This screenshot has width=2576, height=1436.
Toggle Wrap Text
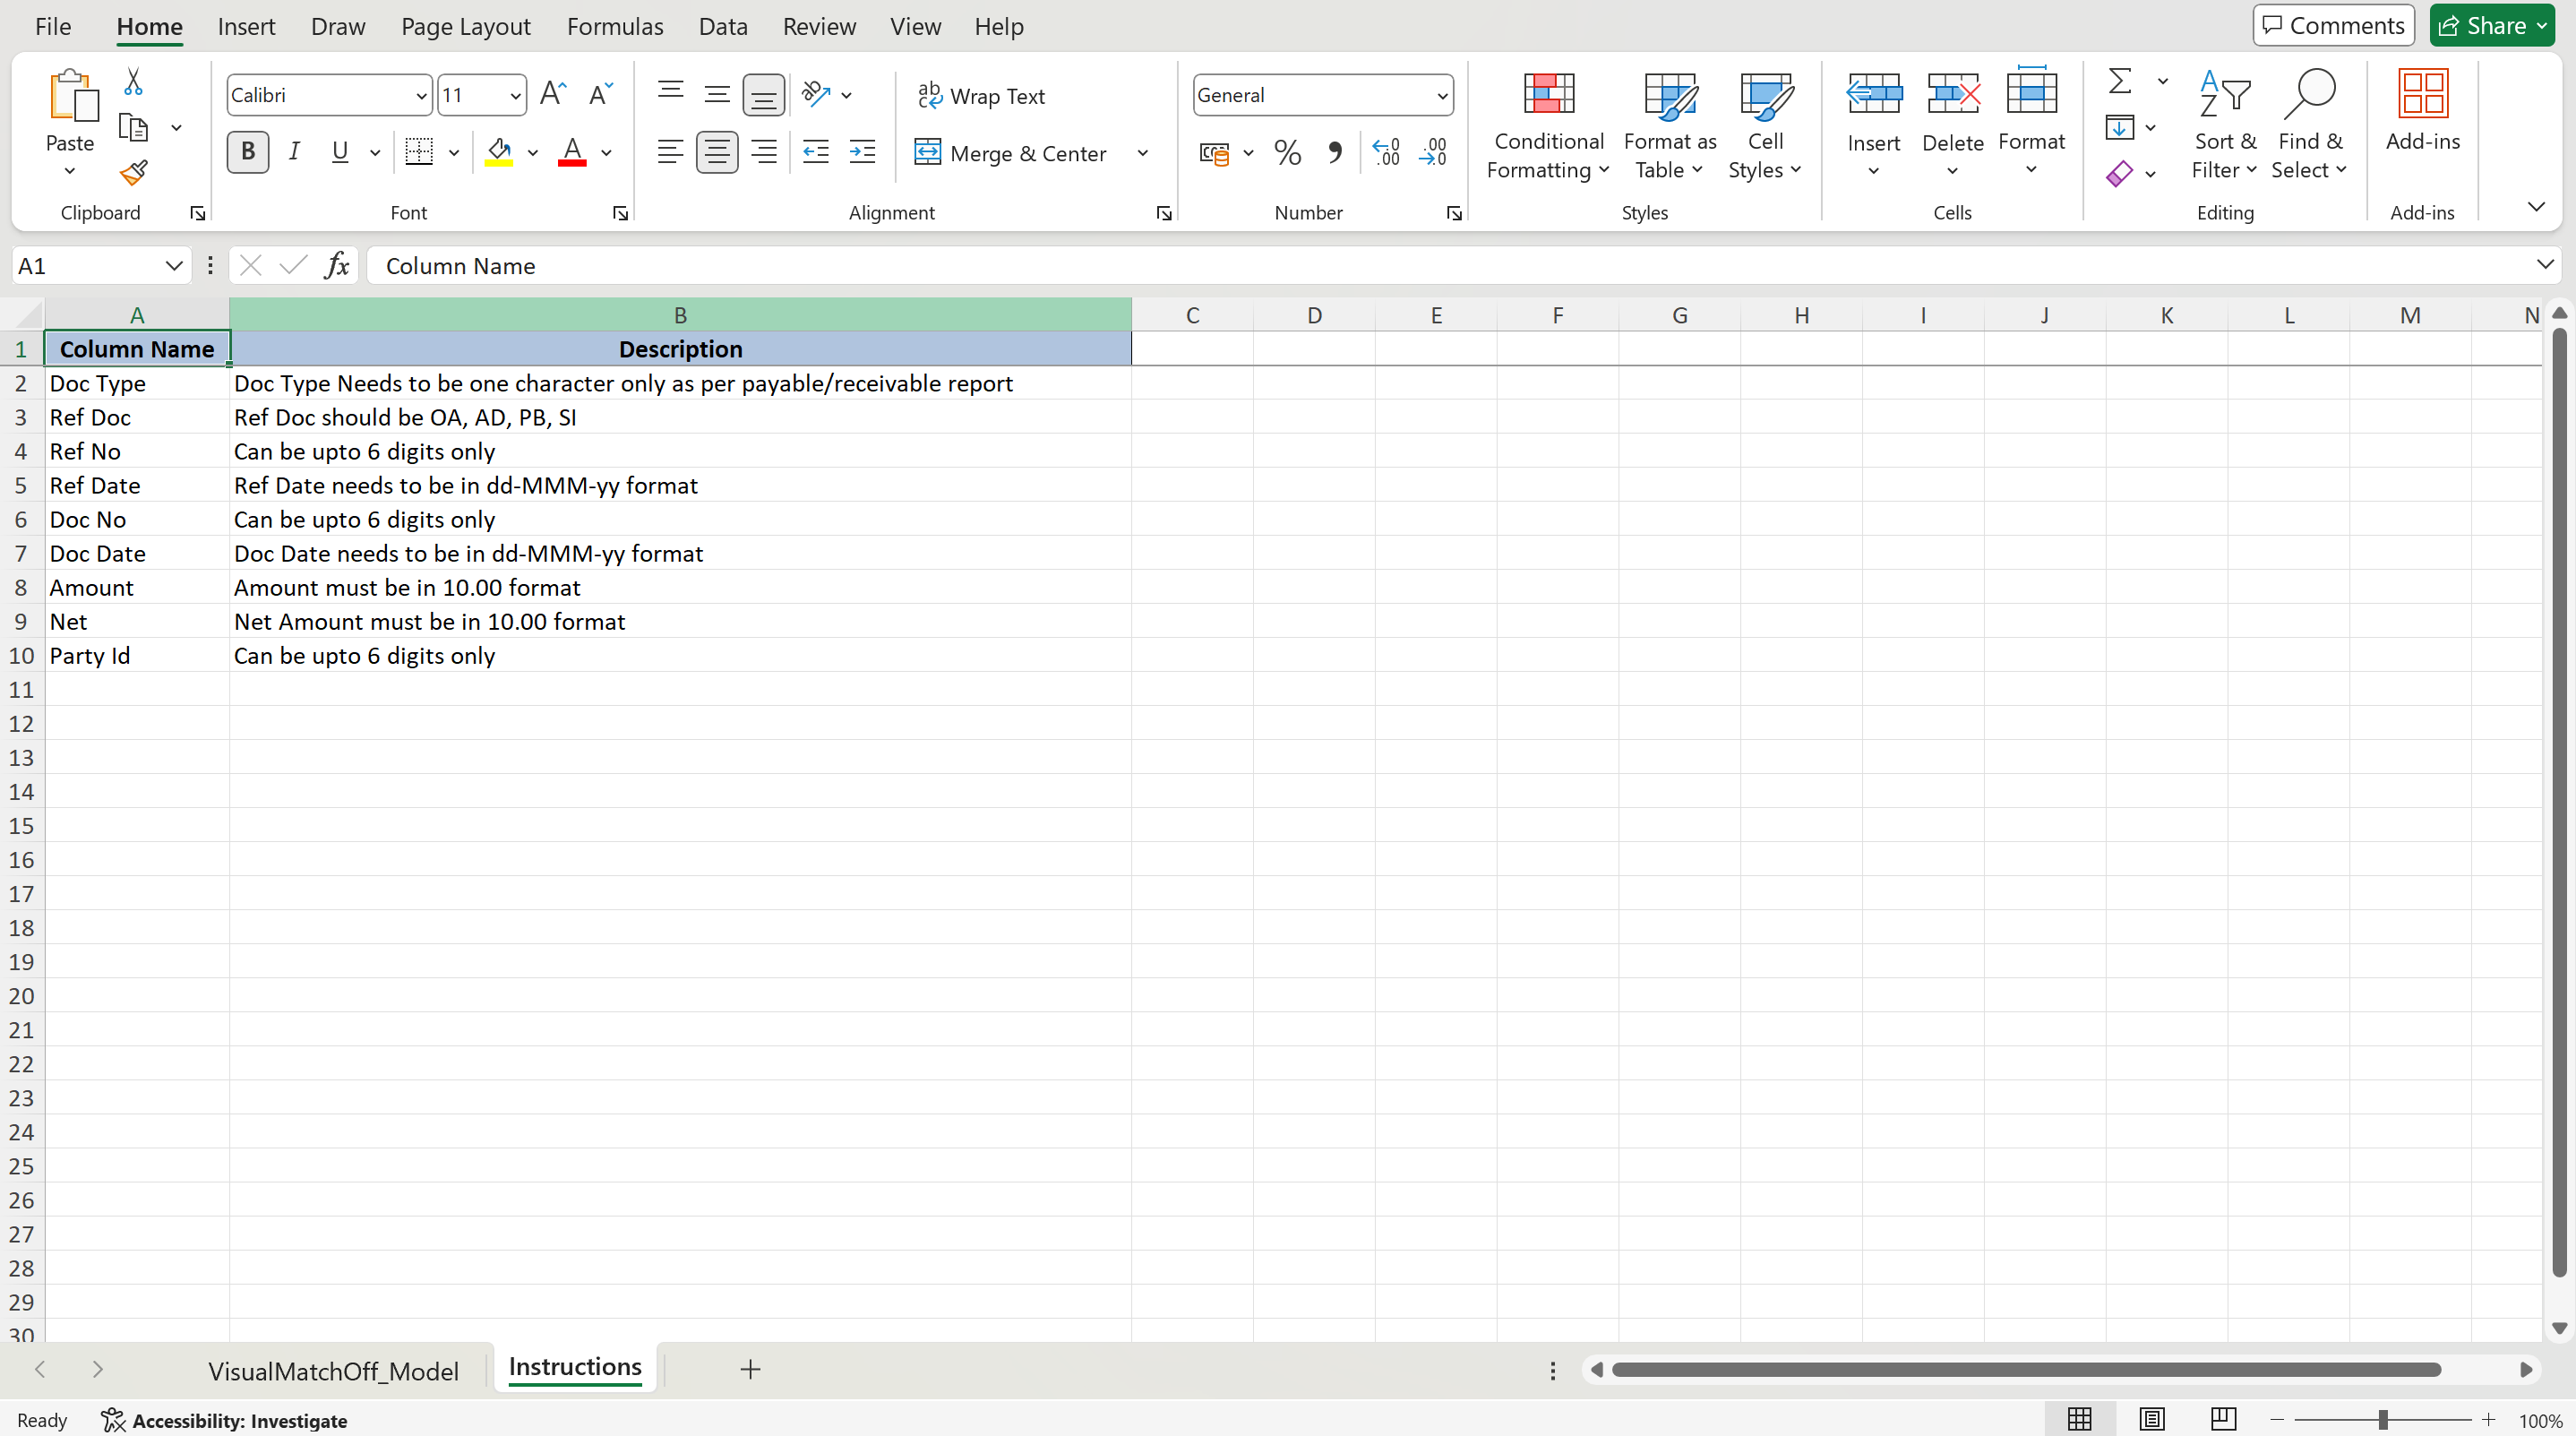[982, 96]
